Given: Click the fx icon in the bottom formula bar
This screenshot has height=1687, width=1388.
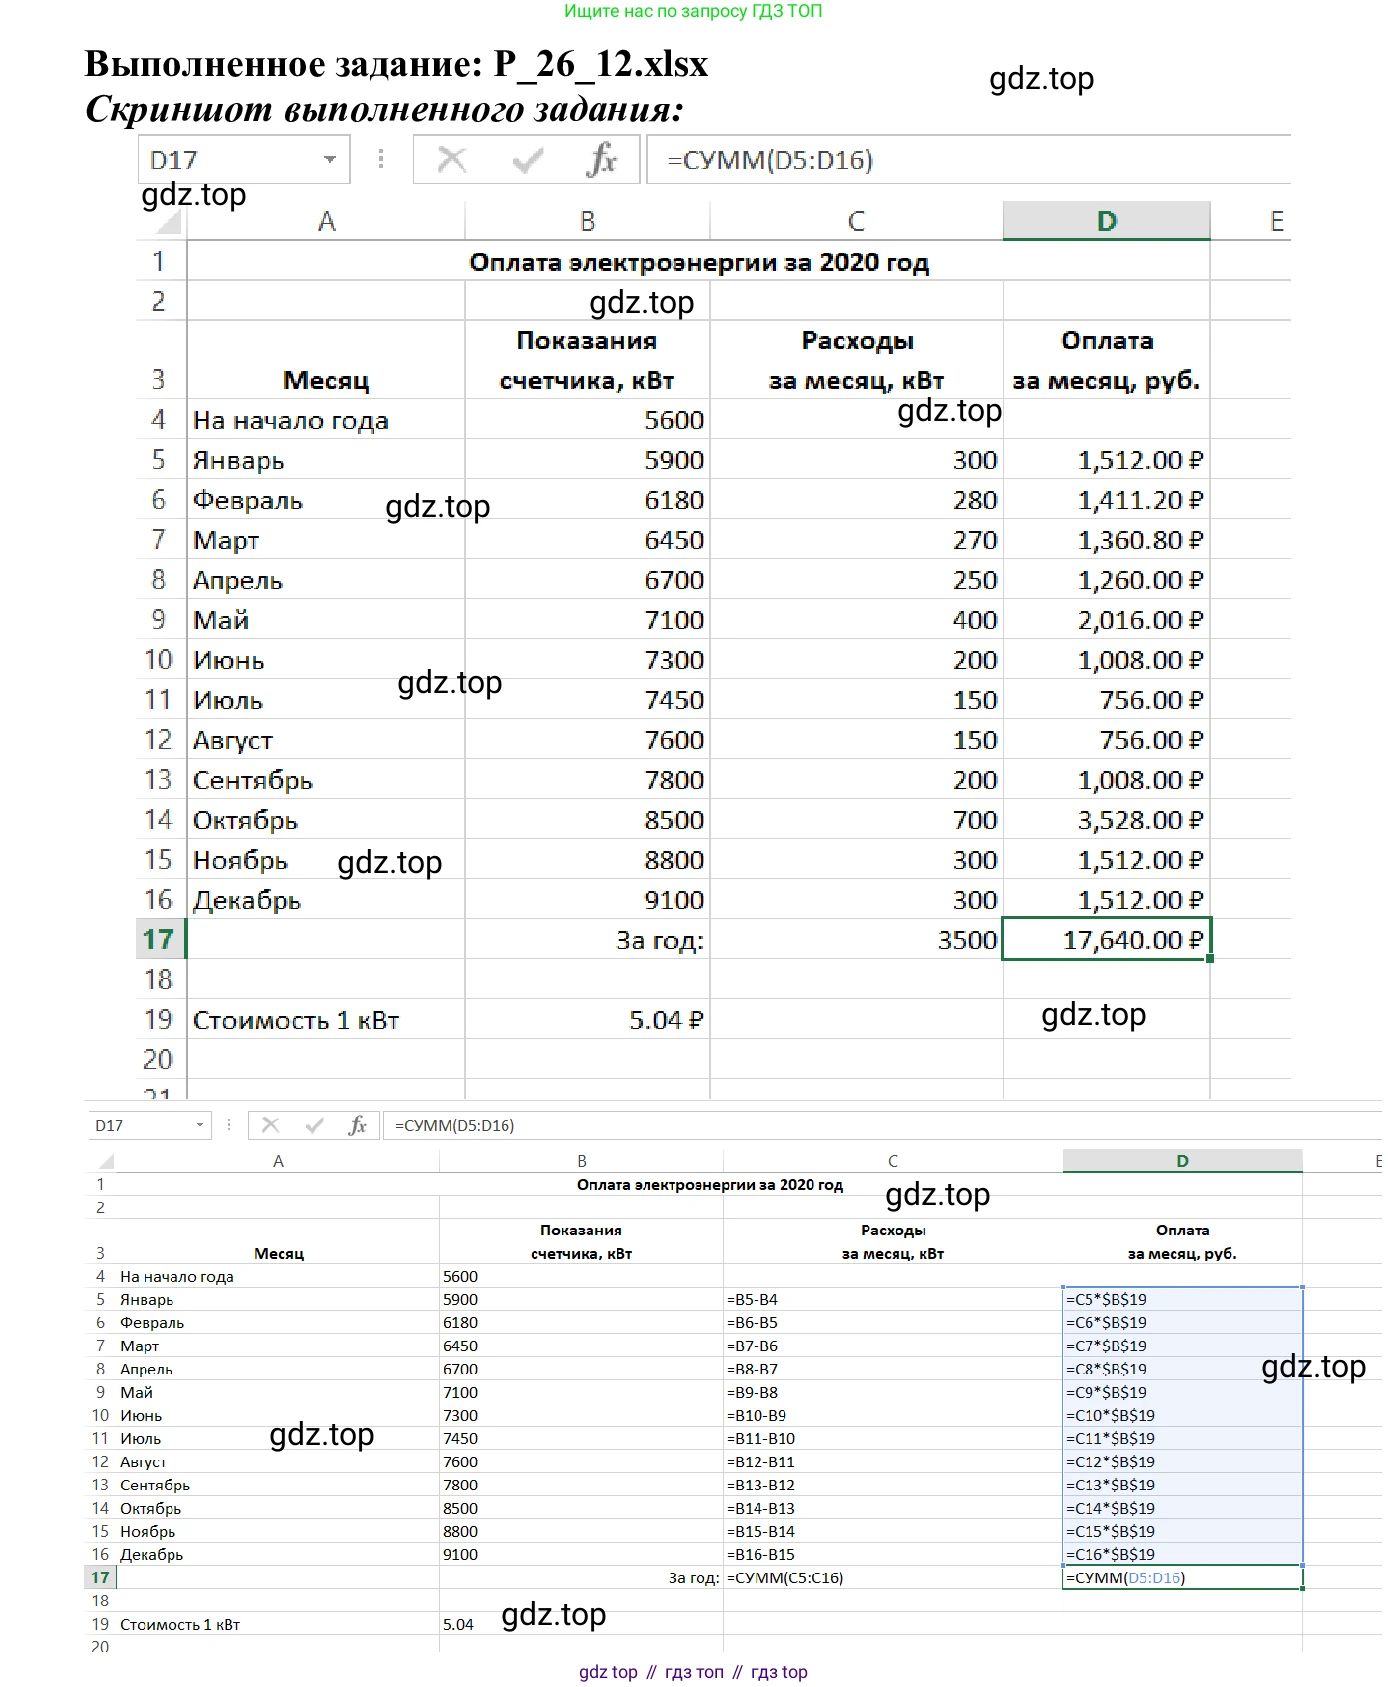Looking at the screenshot, I should tap(357, 1125).
